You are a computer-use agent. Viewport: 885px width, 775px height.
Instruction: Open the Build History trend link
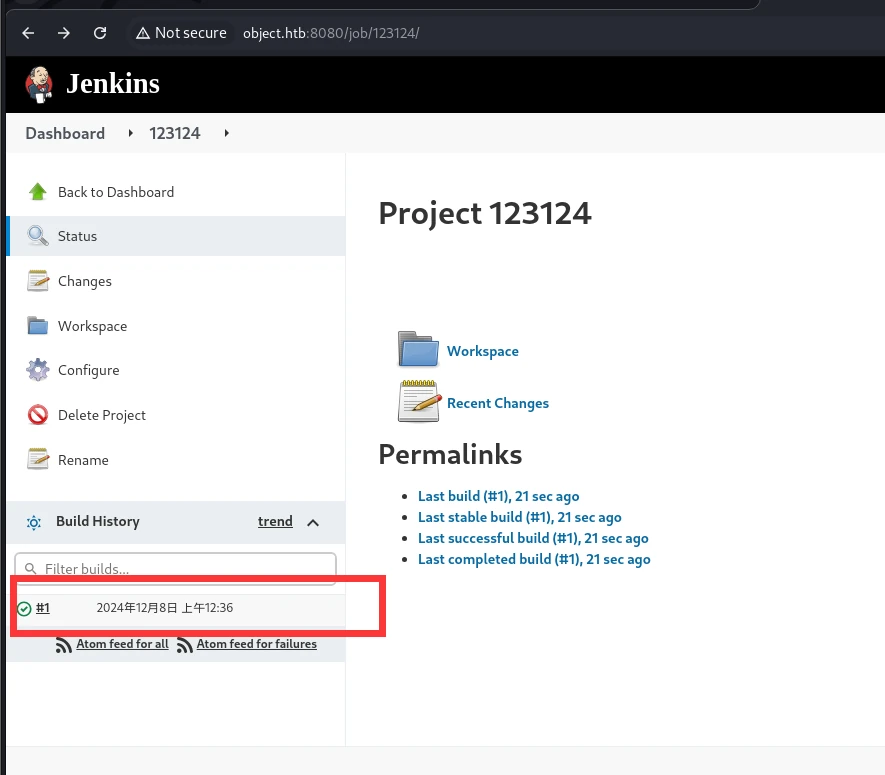[275, 522]
